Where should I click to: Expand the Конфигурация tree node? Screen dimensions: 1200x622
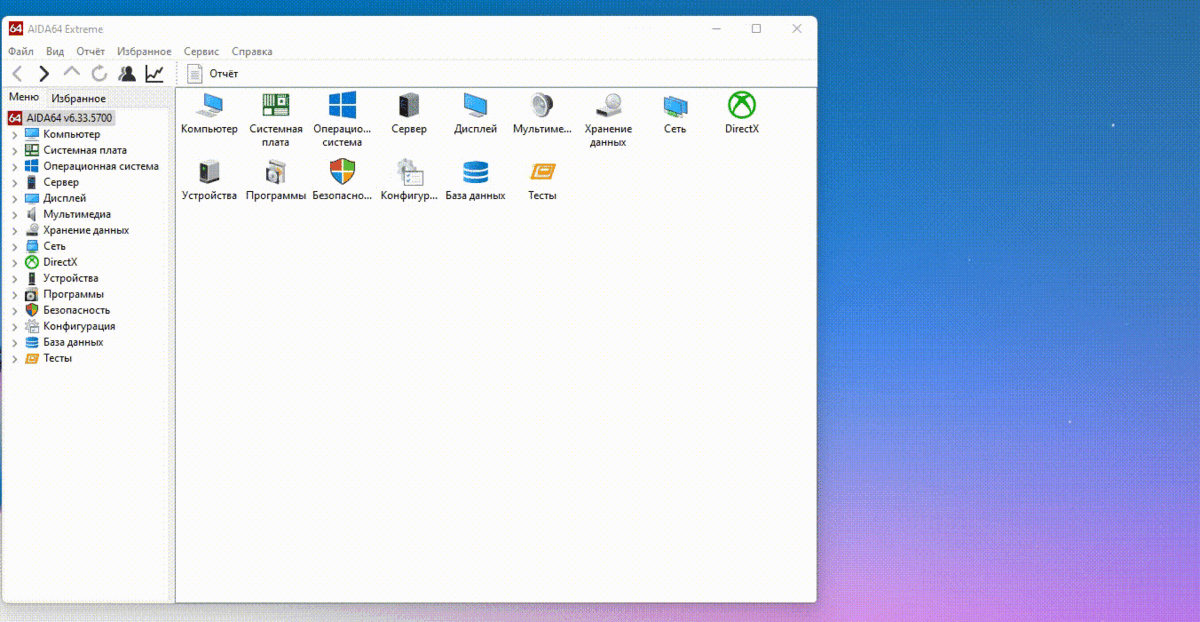(15, 327)
